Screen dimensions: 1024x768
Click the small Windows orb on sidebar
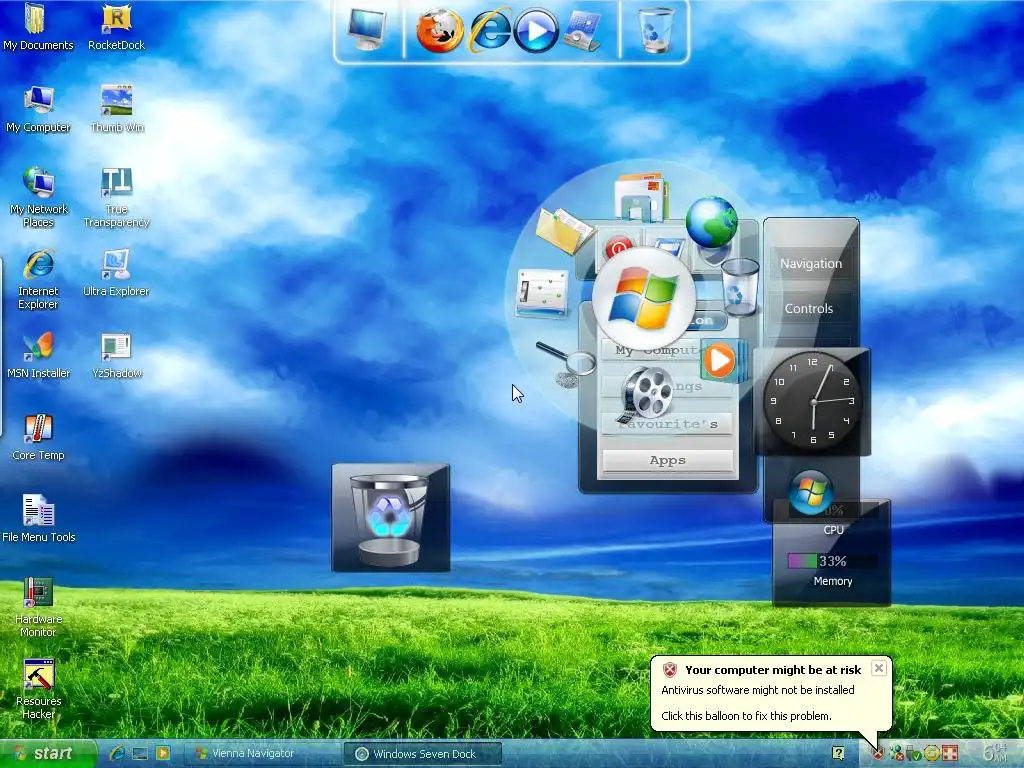click(x=810, y=492)
